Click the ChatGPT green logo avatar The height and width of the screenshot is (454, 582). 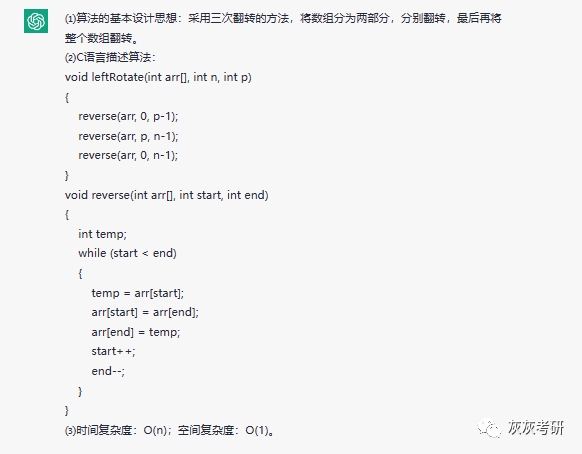tap(36, 21)
